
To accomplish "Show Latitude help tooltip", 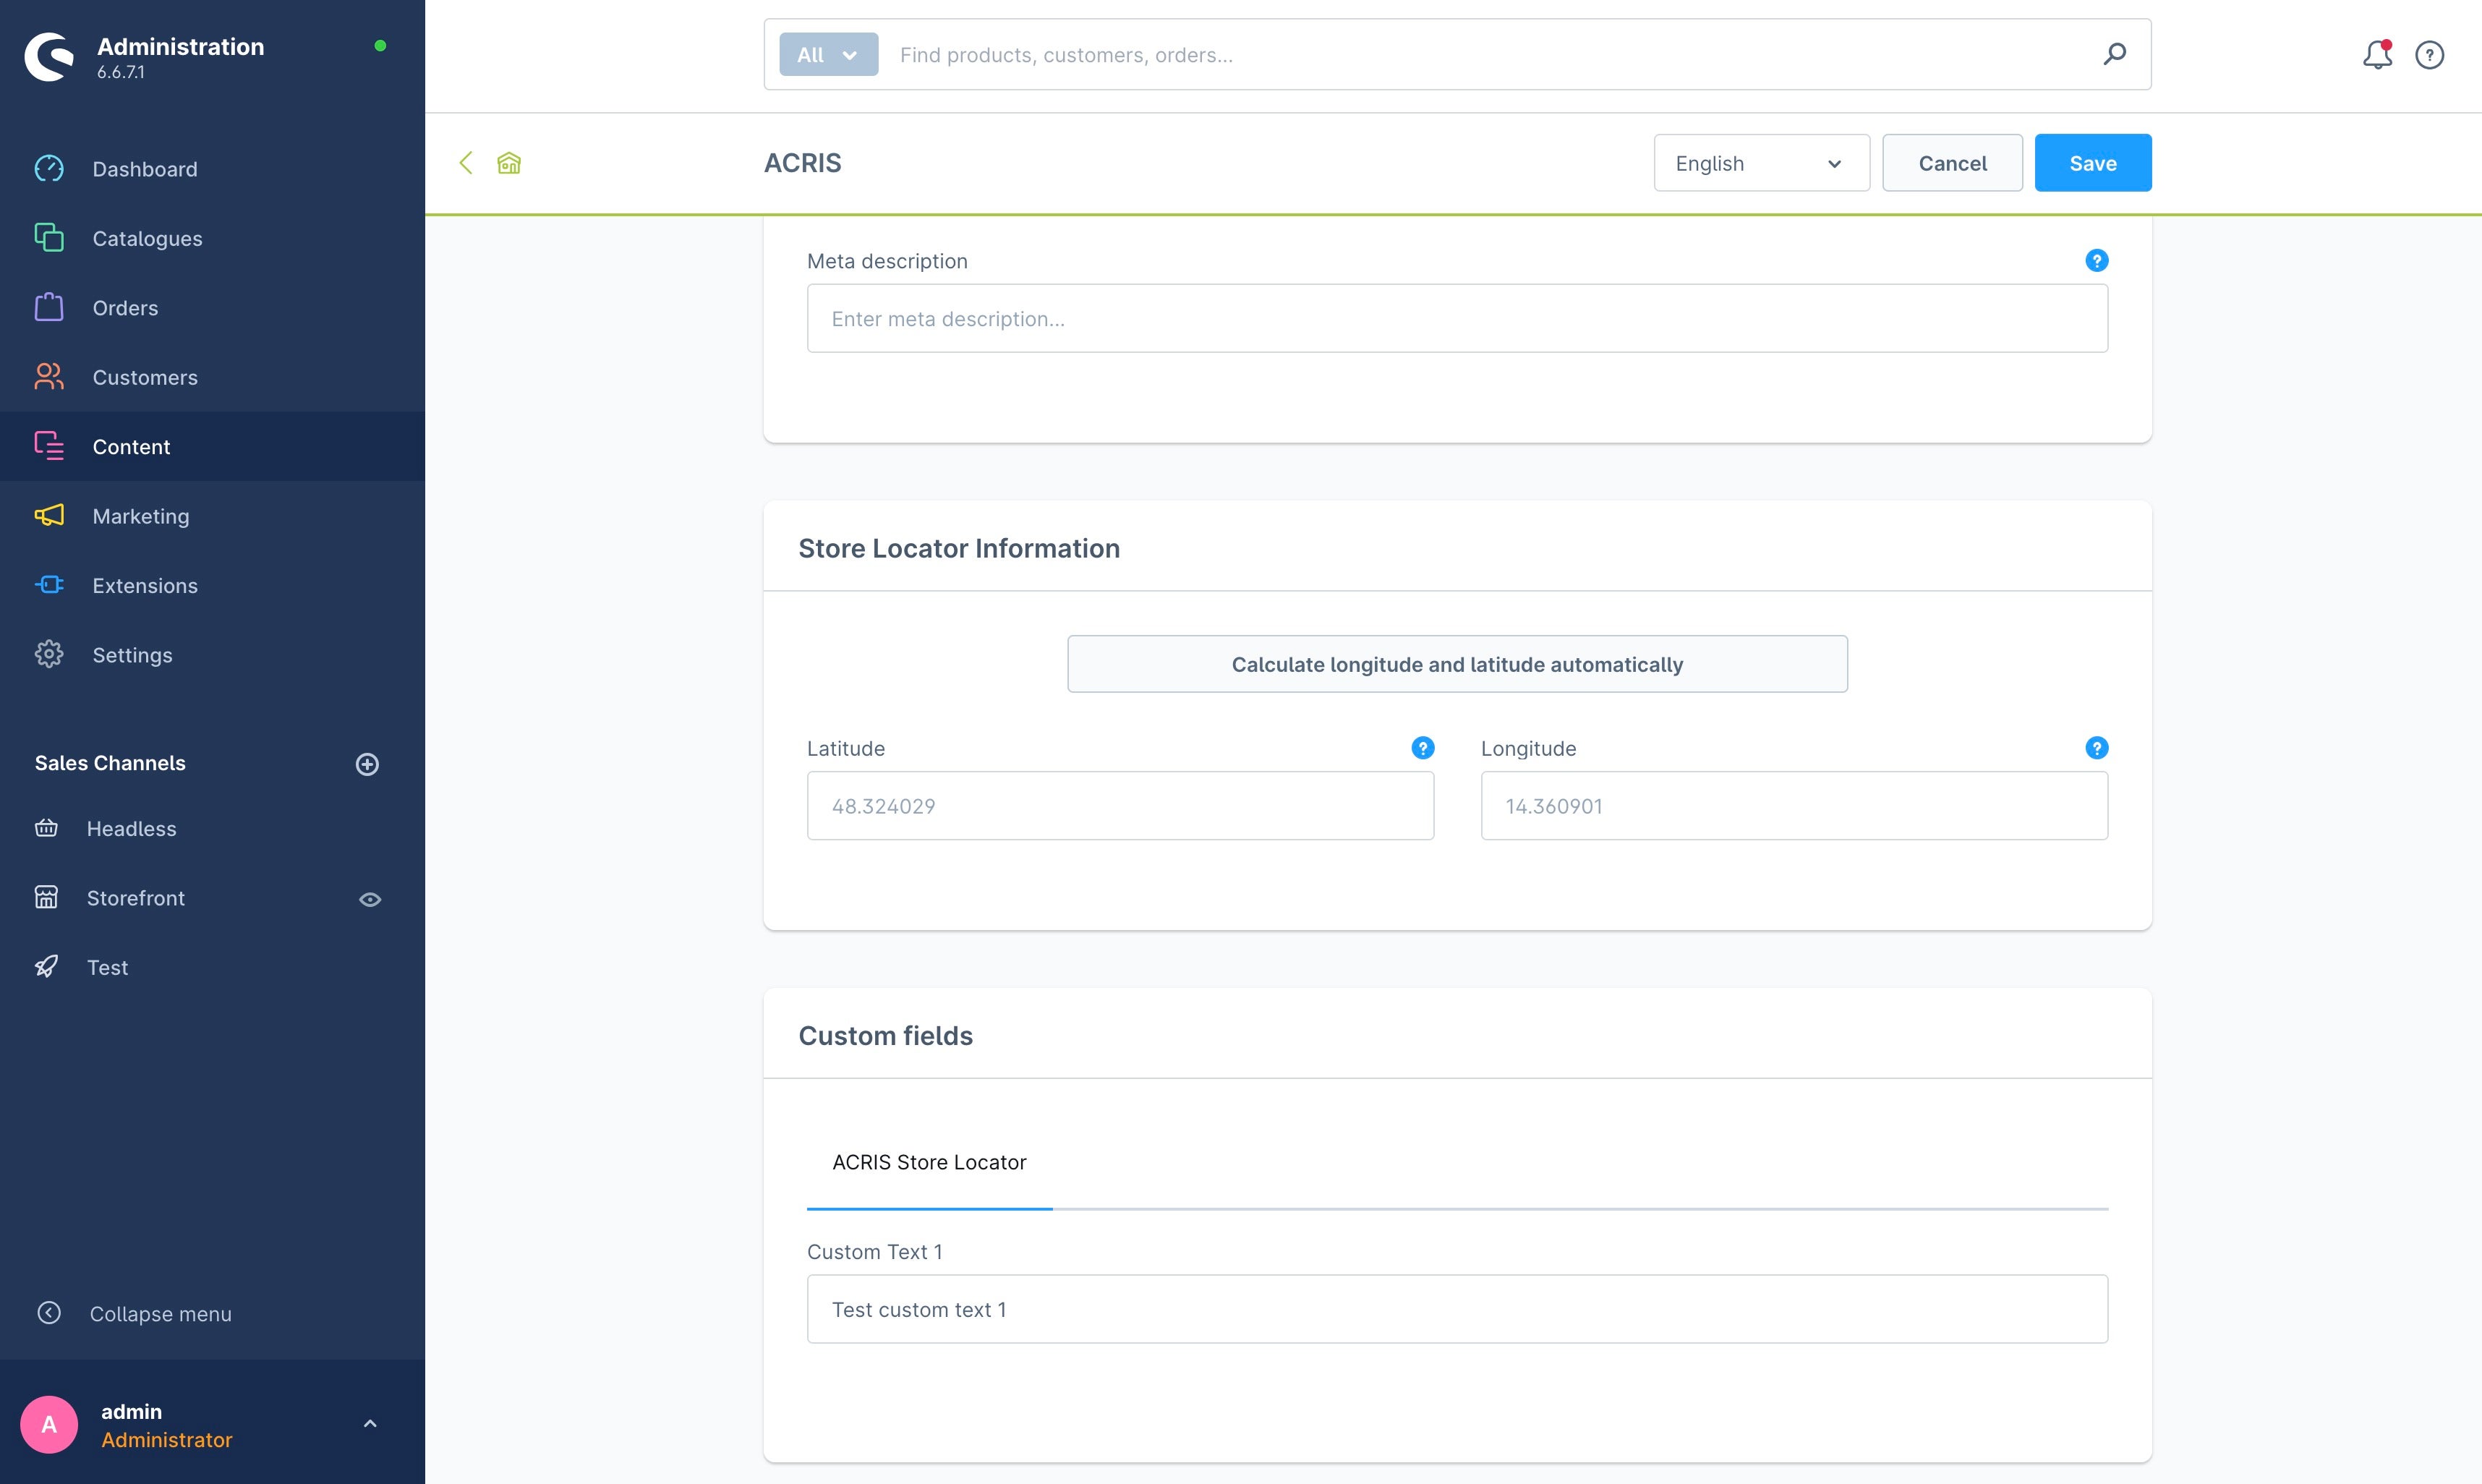I will click(x=1423, y=748).
